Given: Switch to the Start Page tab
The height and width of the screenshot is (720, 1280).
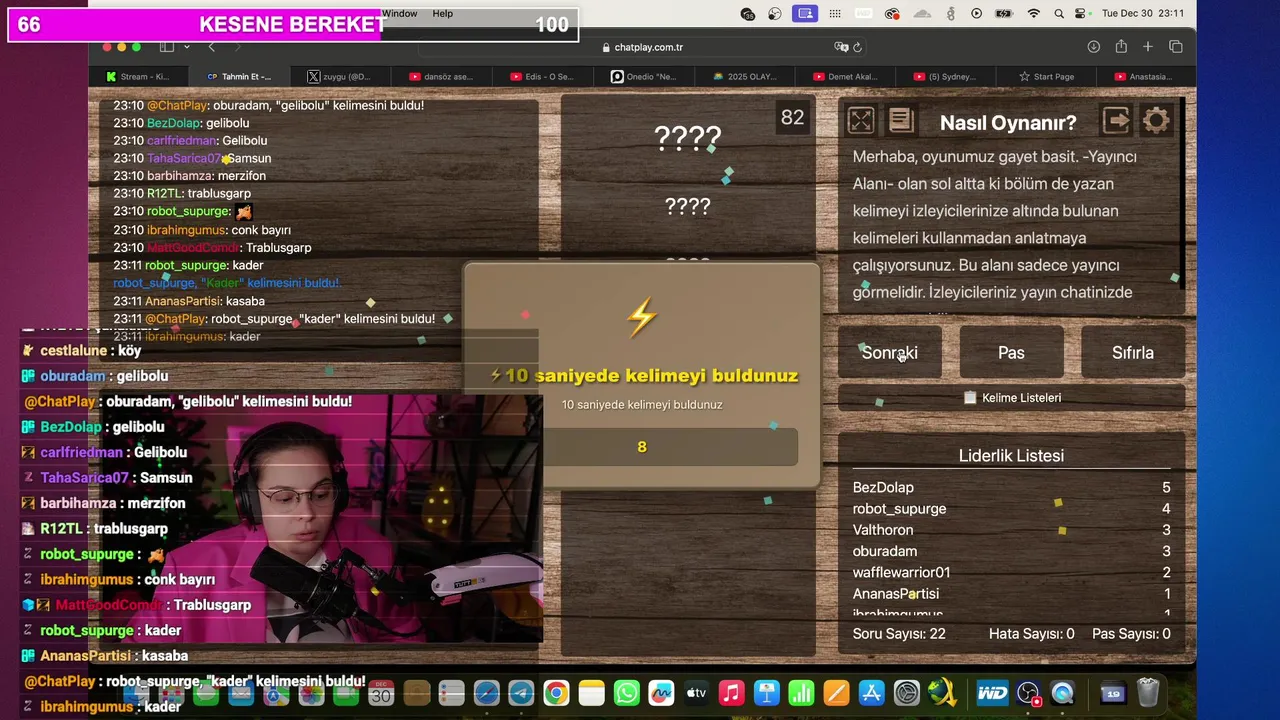Looking at the screenshot, I should pos(1046,77).
